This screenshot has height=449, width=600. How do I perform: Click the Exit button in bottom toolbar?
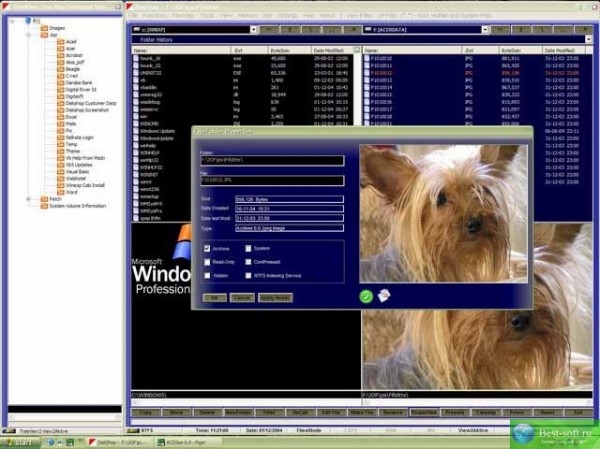[x=579, y=413]
